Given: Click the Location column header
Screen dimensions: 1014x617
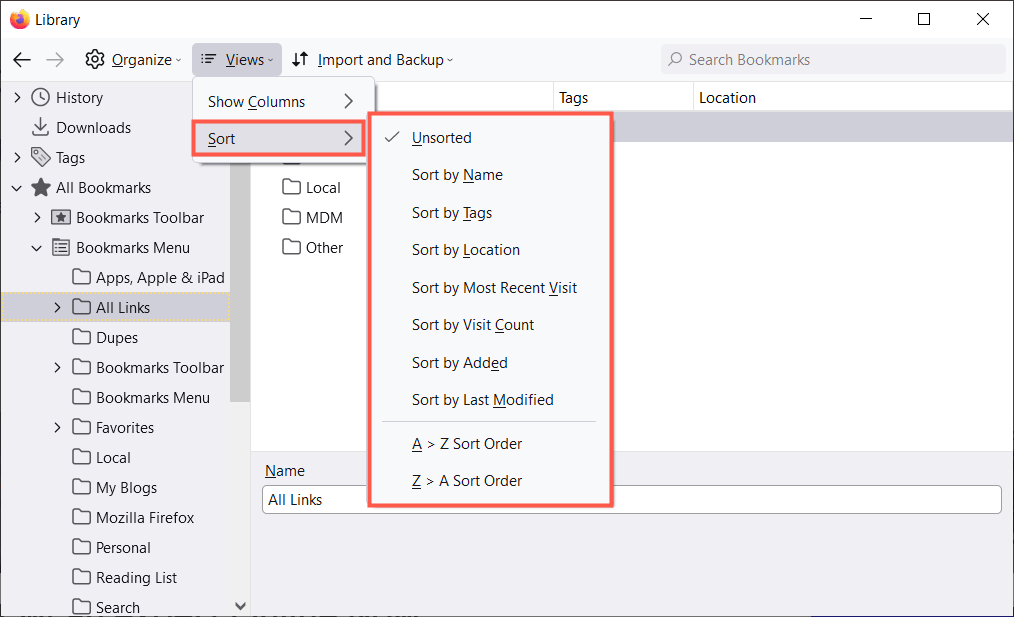Looking at the screenshot, I should coord(727,98).
